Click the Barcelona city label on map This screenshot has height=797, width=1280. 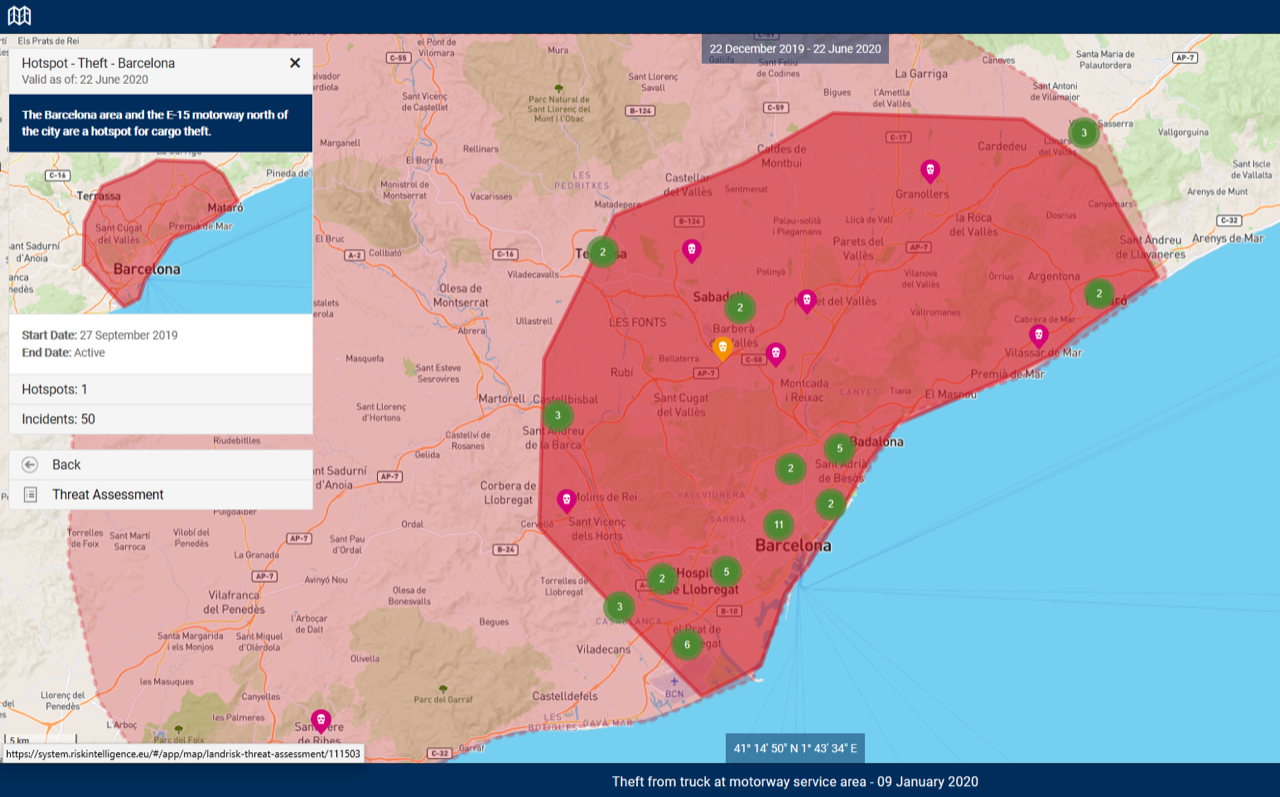click(793, 546)
